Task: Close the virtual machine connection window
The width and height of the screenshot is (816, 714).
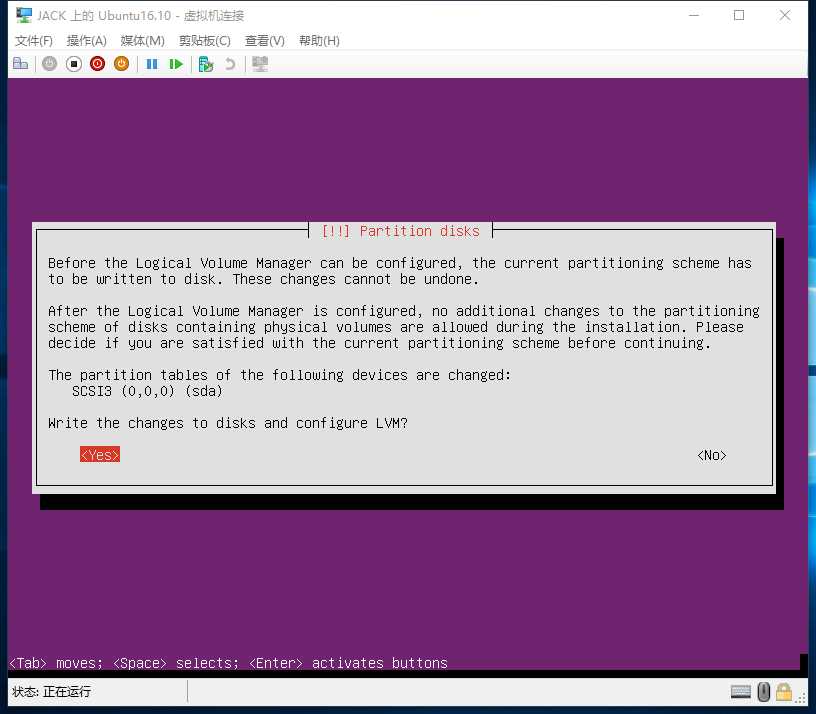Action: pyautogui.click(x=785, y=16)
